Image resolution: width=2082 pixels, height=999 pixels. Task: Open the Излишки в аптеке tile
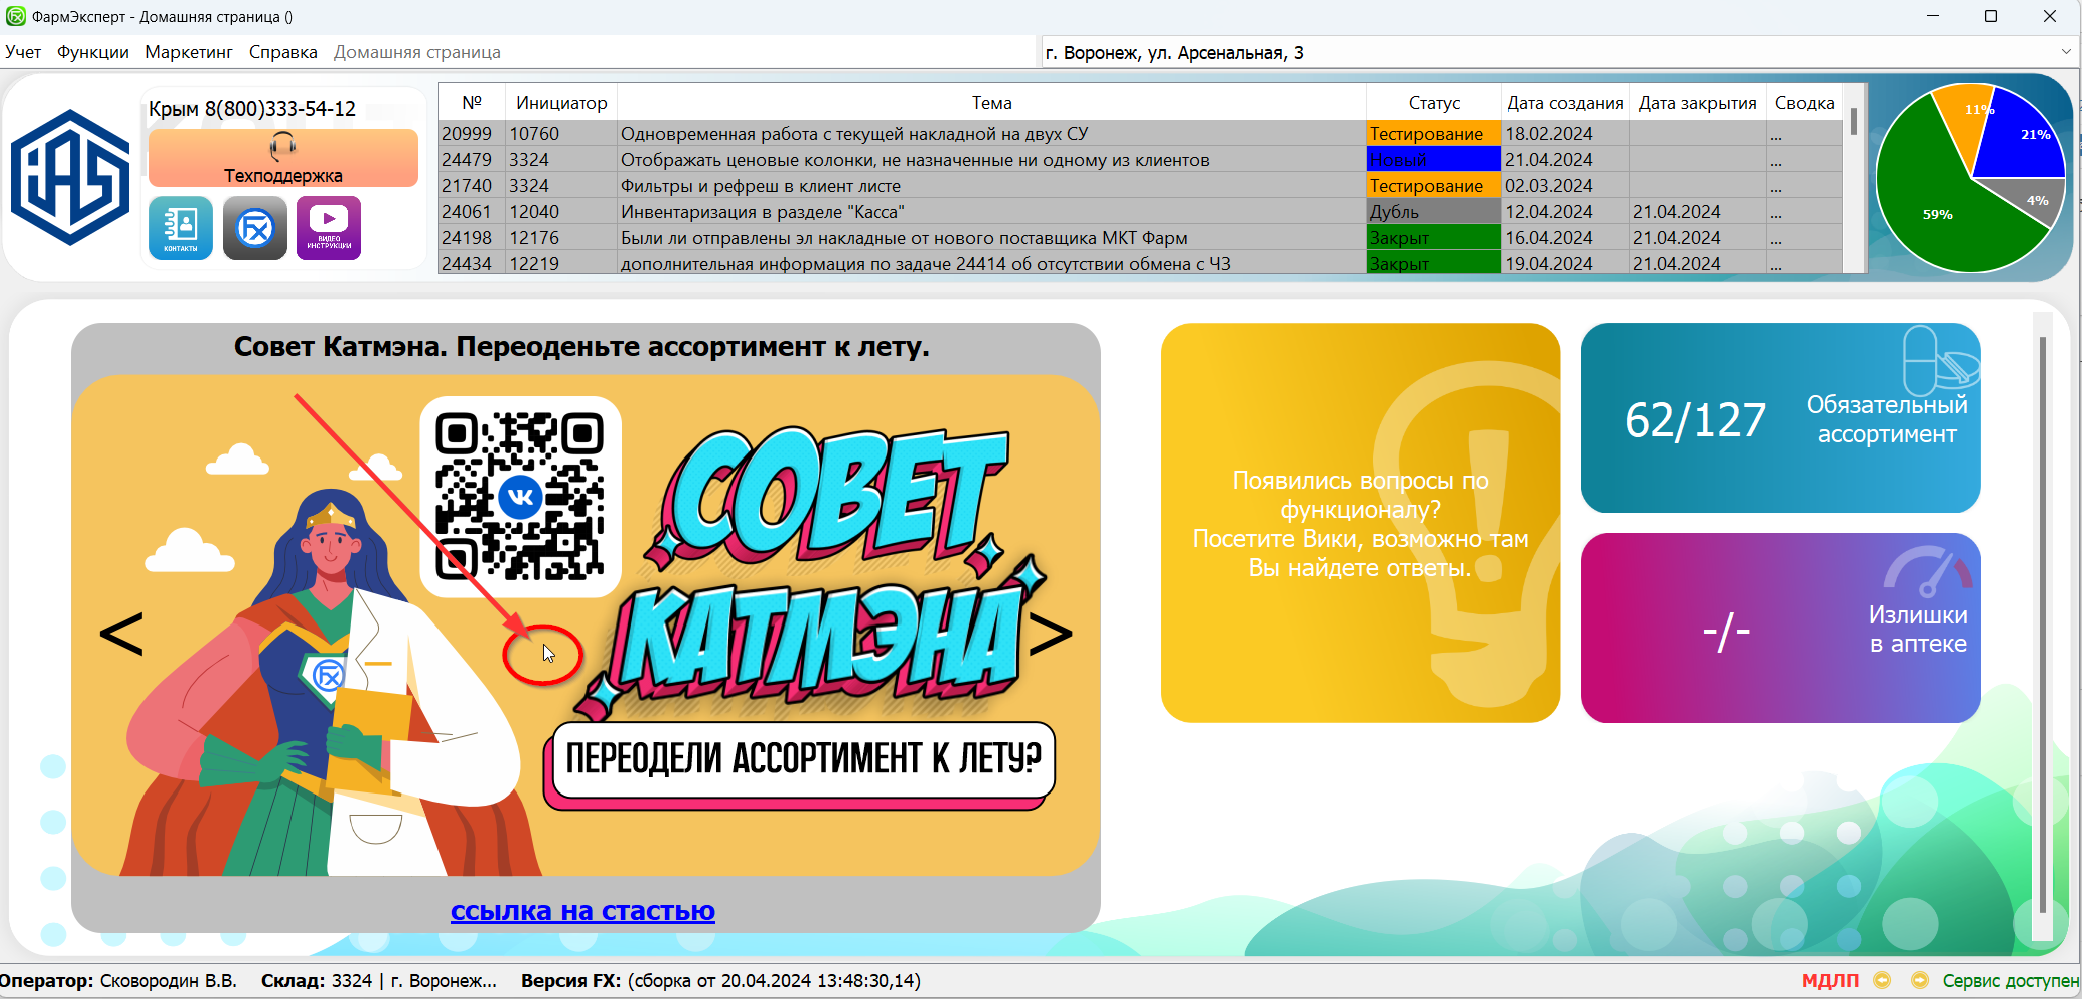pyautogui.click(x=1780, y=628)
